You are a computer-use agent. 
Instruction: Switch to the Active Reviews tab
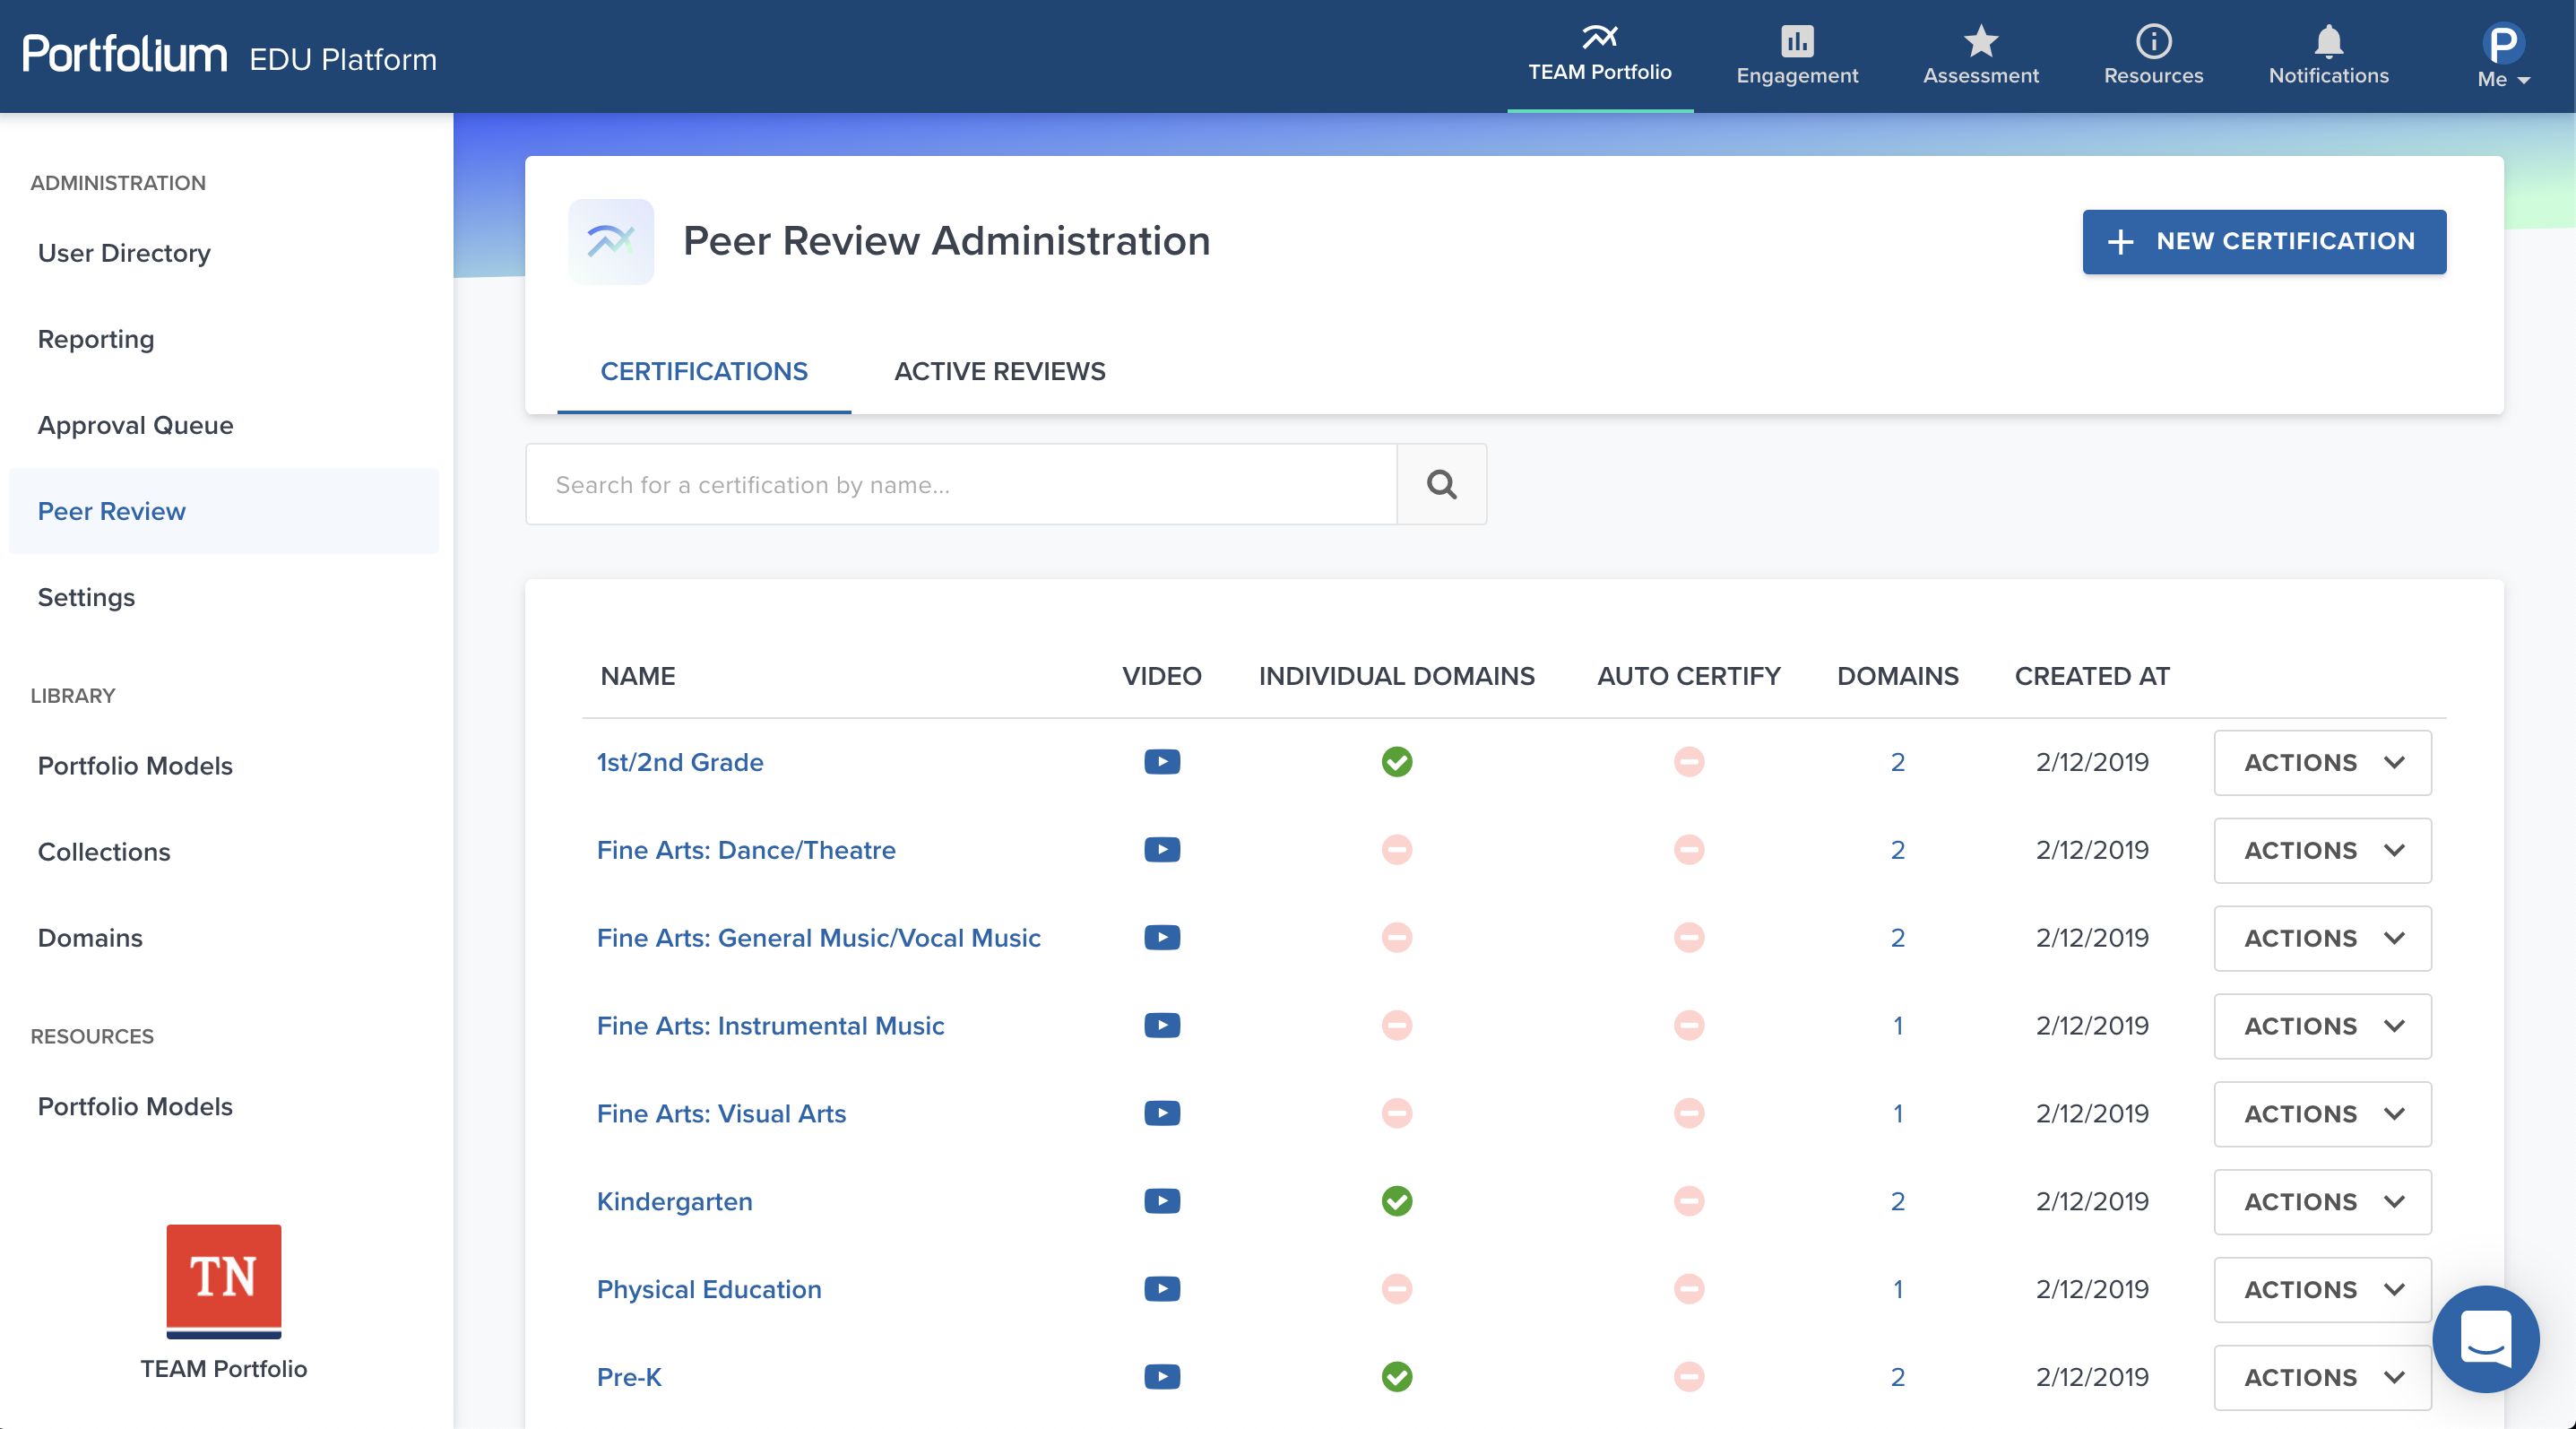[999, 371]
